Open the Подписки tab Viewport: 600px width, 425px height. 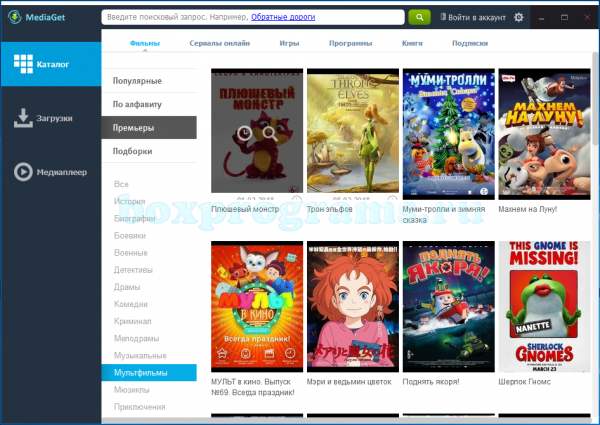pyautogui.click(x=470, y=43)
